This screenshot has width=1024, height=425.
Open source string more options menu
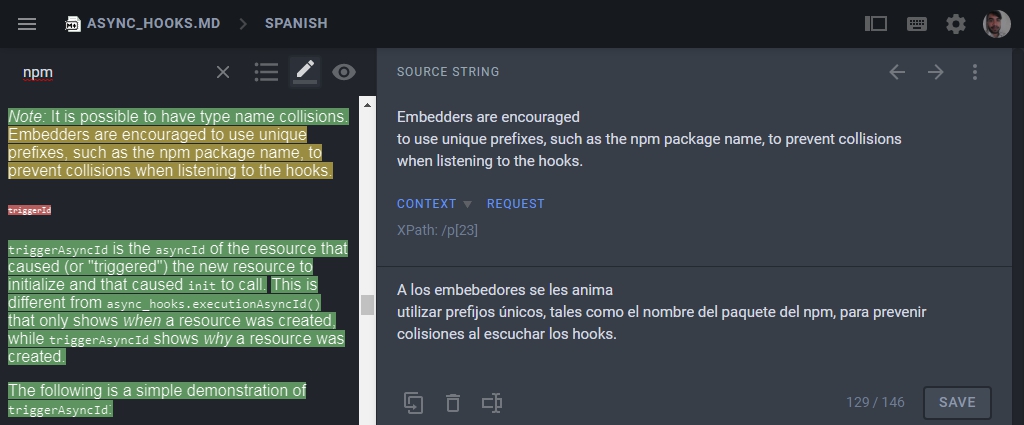[x=975, y=72]
